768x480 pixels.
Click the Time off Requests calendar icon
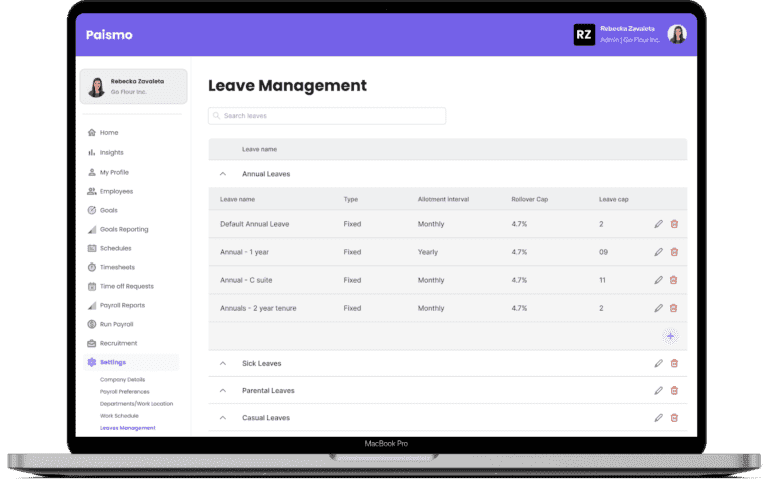click(92, 286)
